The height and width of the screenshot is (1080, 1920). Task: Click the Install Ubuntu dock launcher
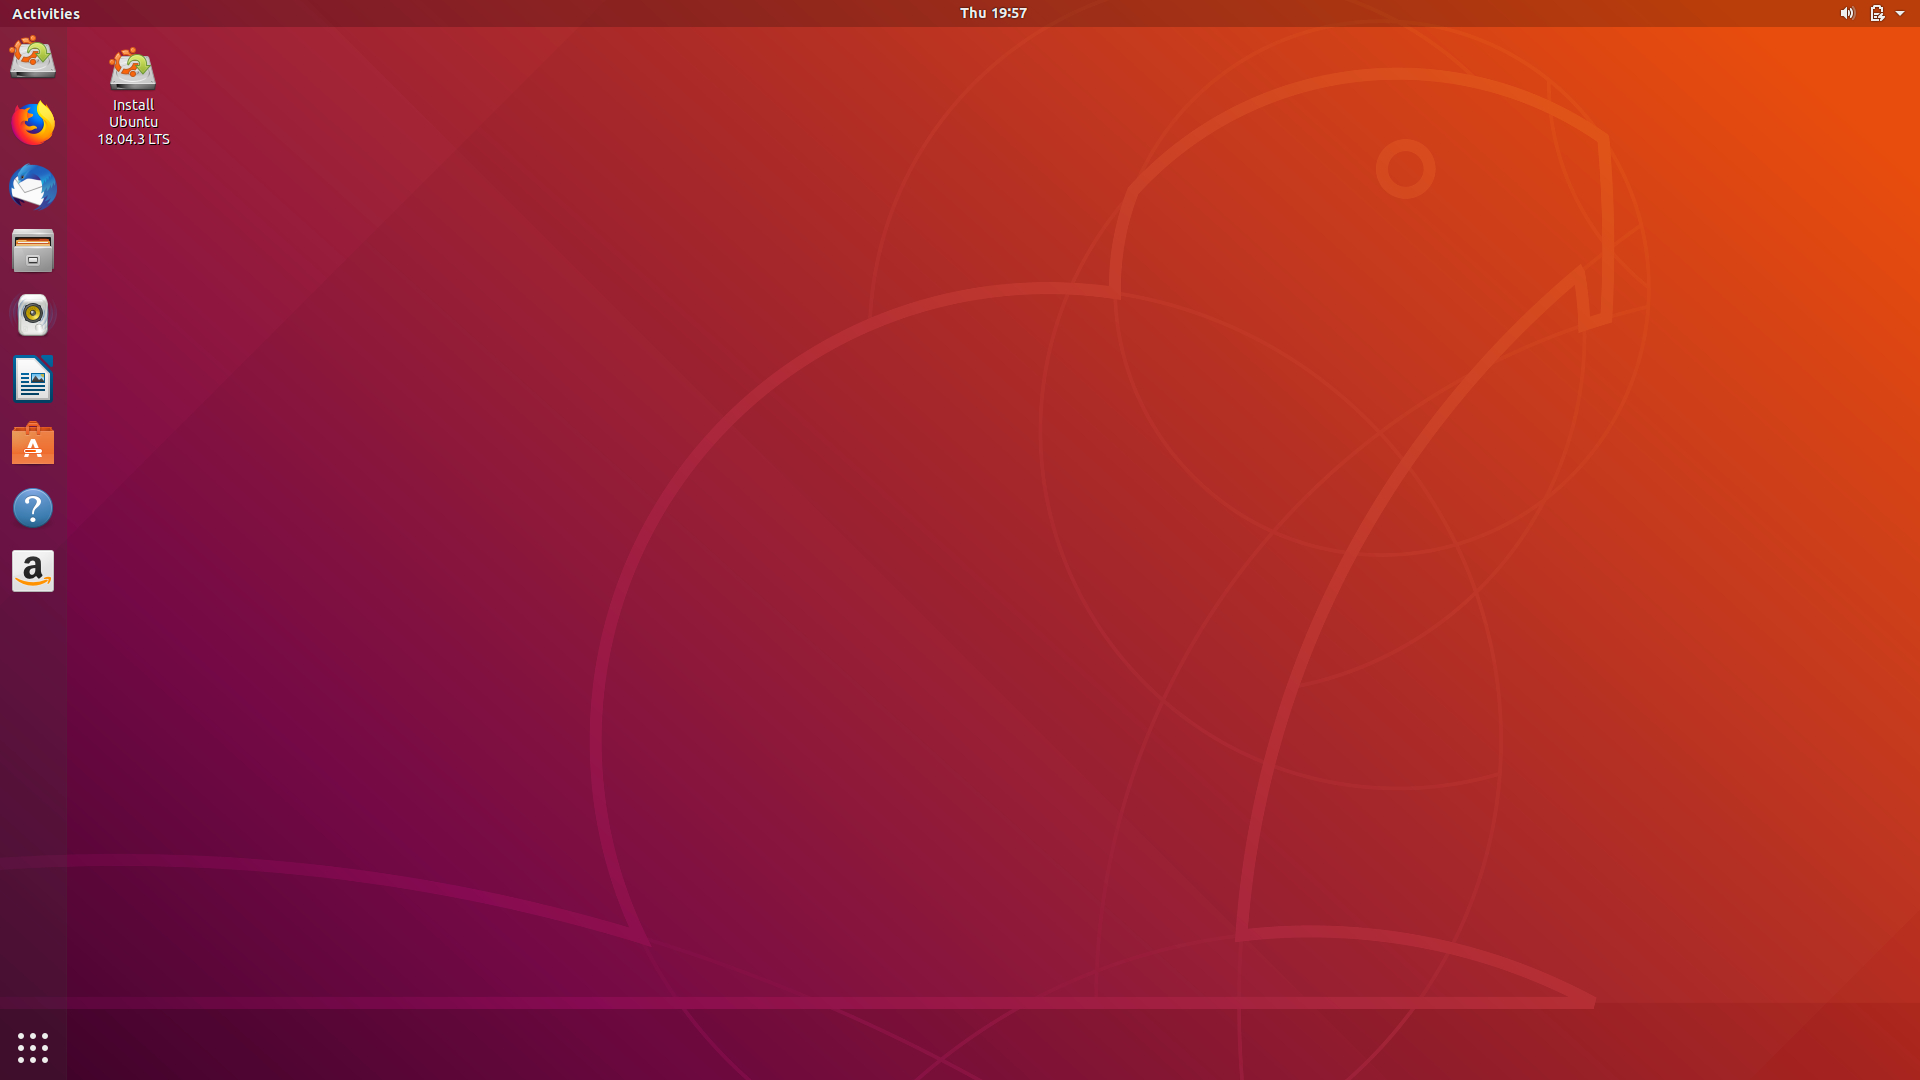pos(33,58)
